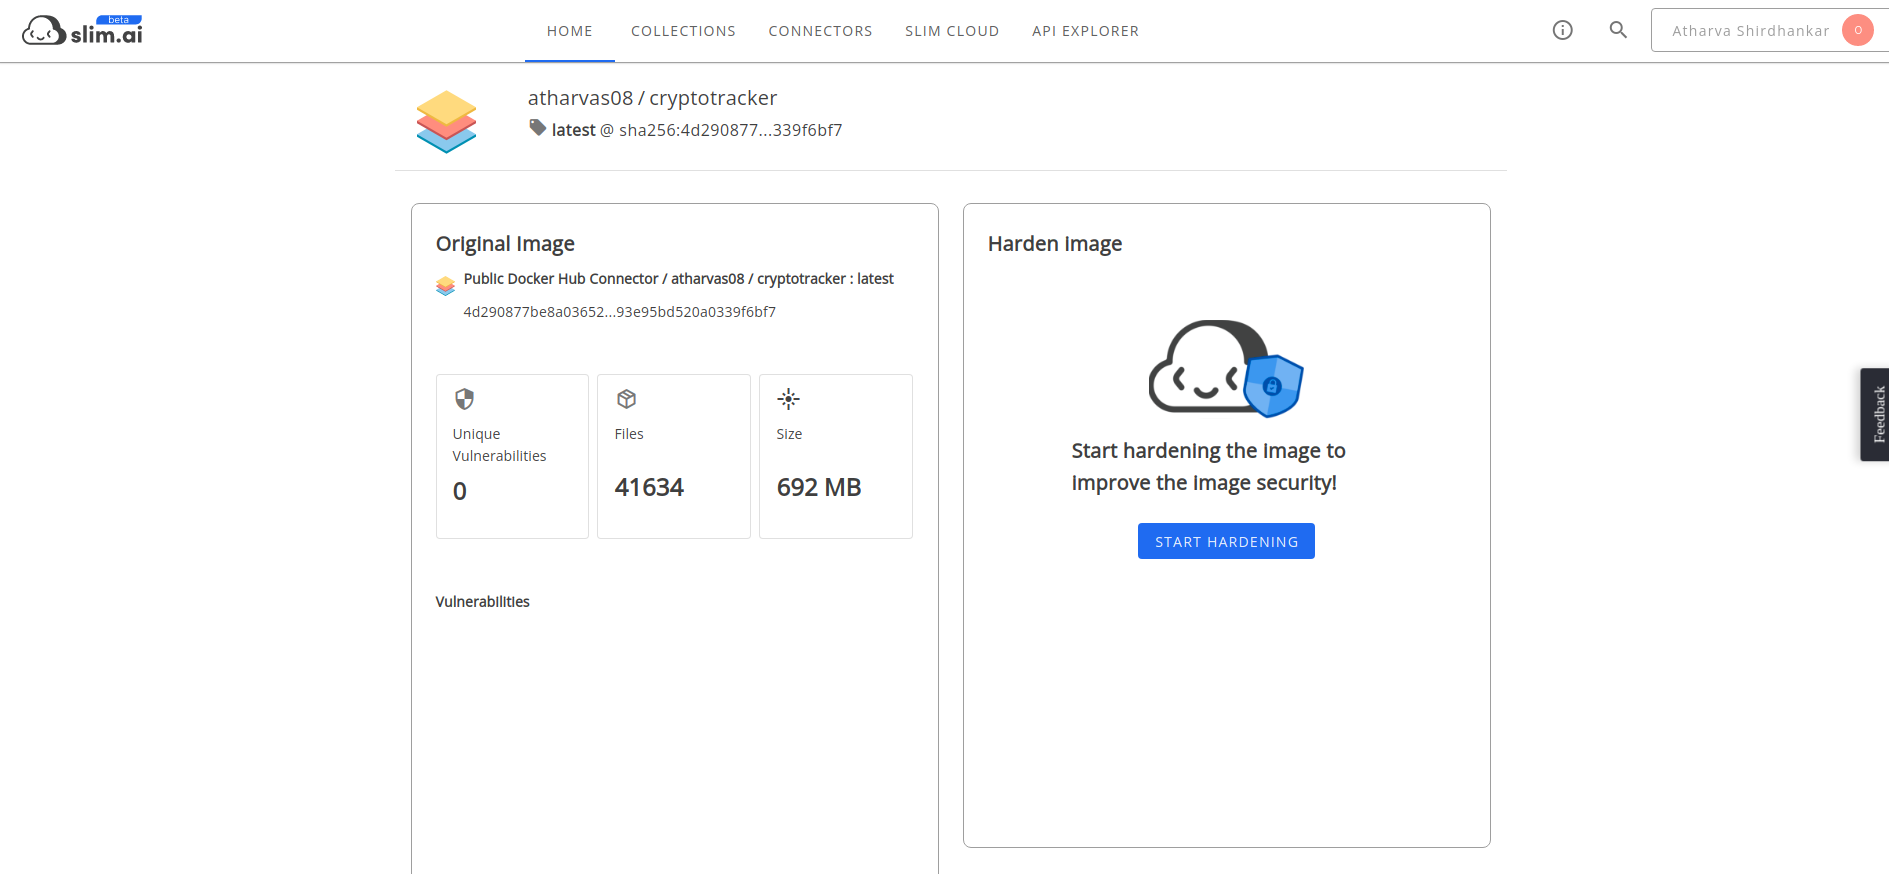Open the Collections tab

683,31
